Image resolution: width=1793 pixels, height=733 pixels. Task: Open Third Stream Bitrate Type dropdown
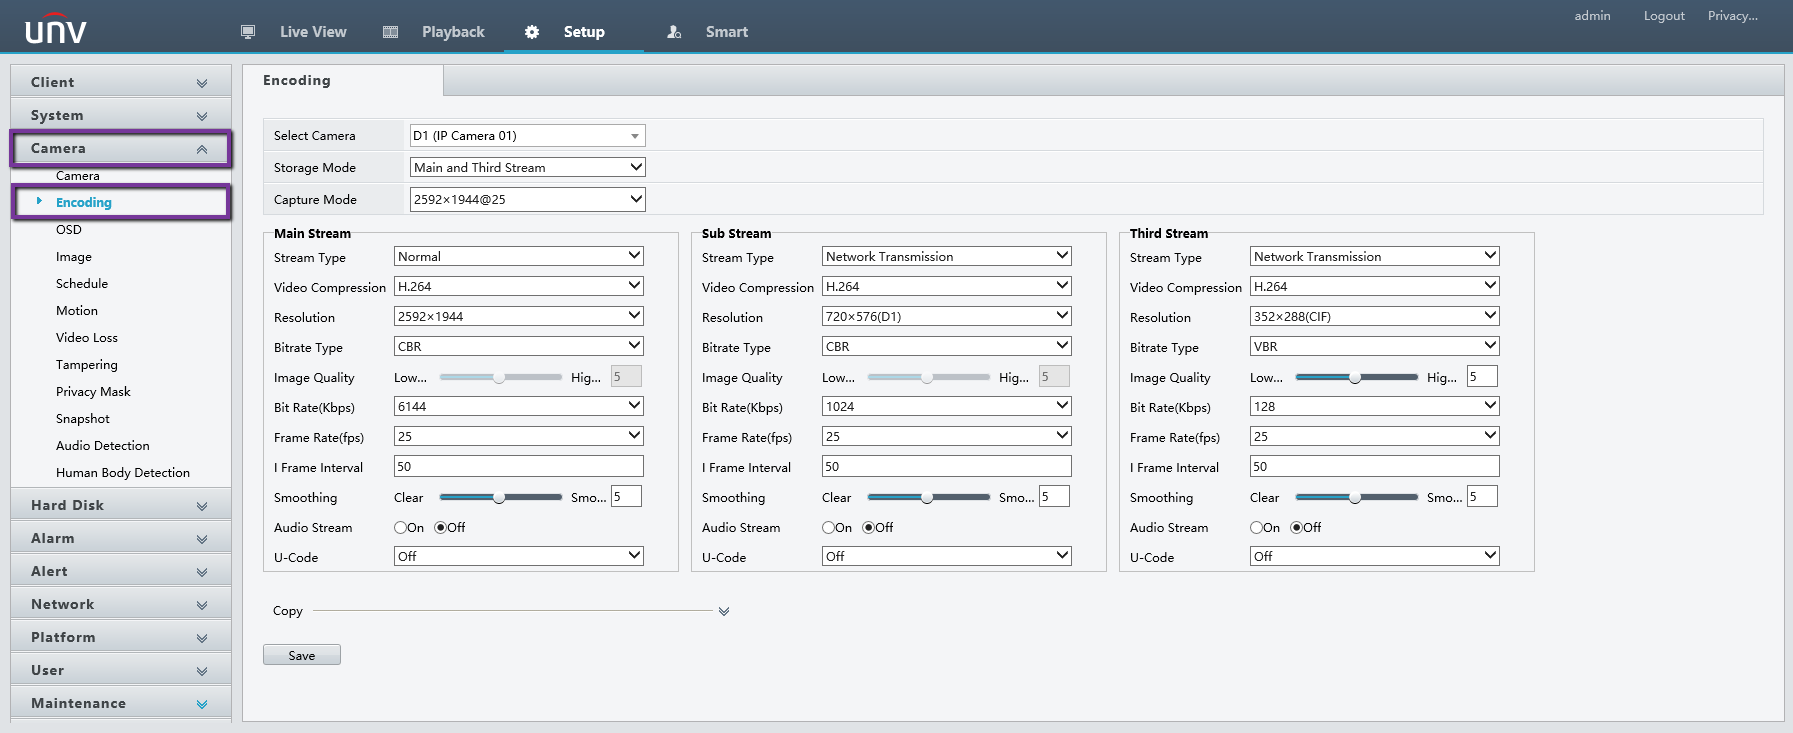(1374, 346)
